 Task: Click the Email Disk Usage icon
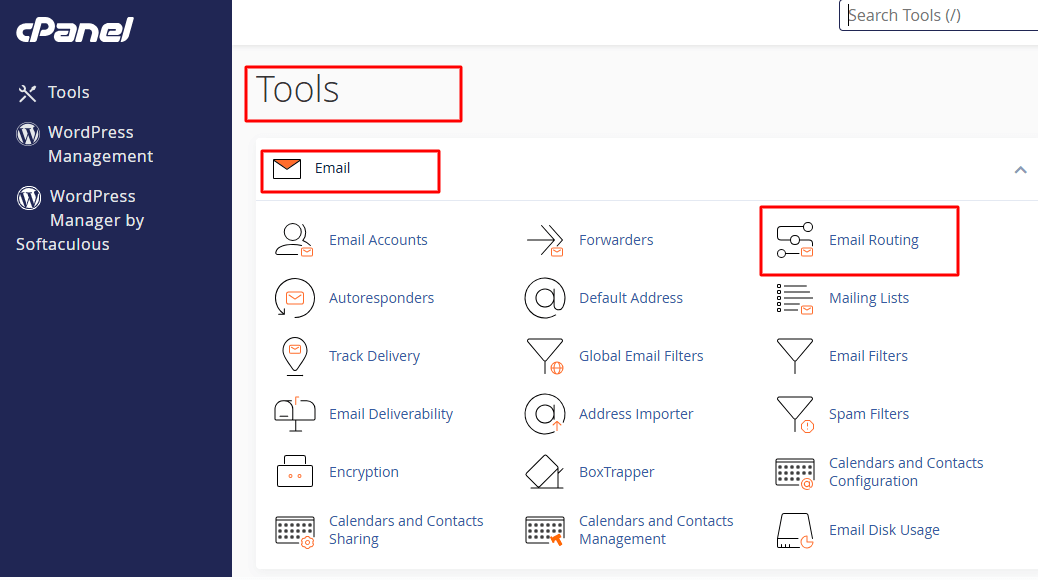click(x=794, y=530)
